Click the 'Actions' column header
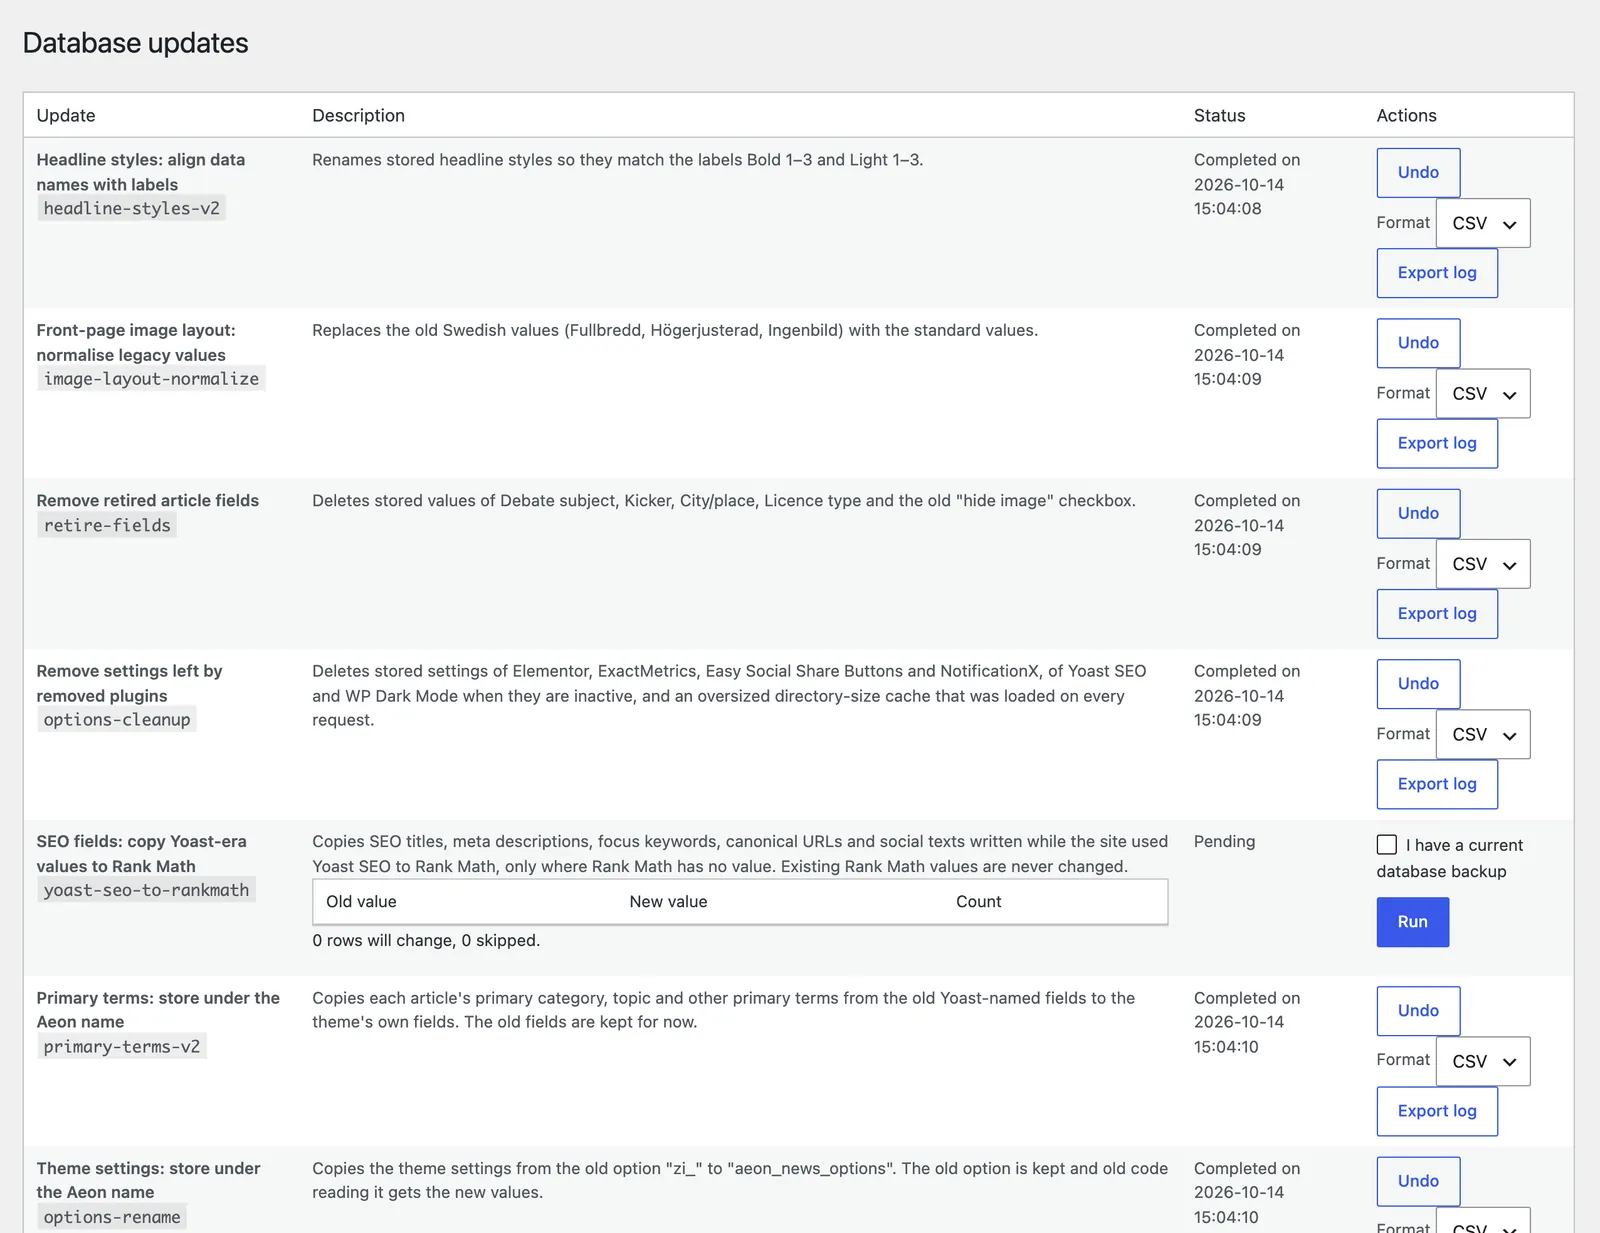The width and height of the screenshot is (1600, 1233). tap(1406, 115)
